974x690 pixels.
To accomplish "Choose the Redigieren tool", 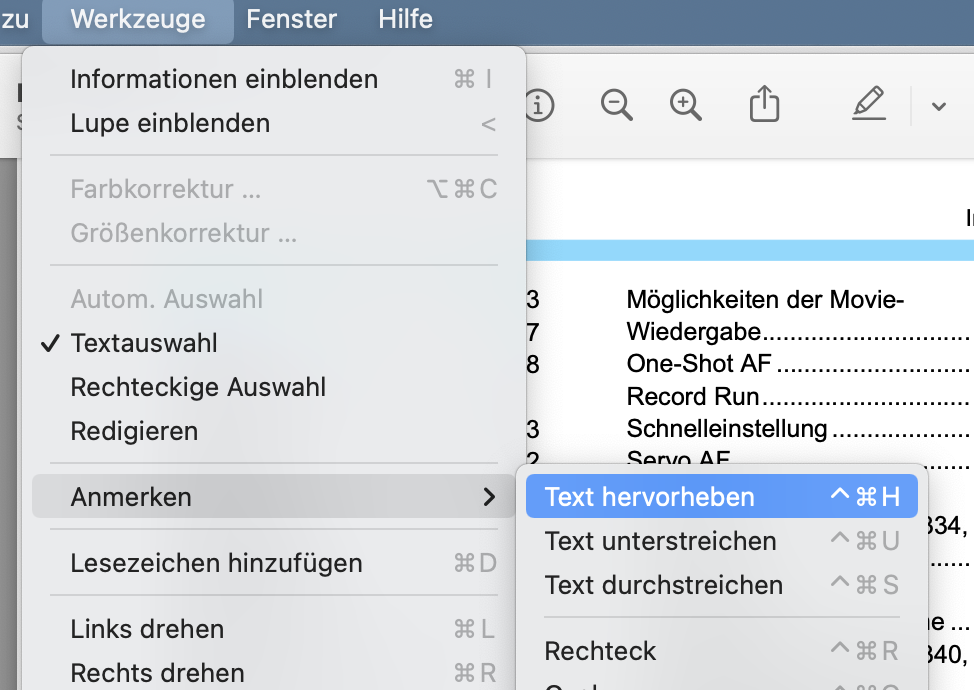I will [x=134, y=431].
